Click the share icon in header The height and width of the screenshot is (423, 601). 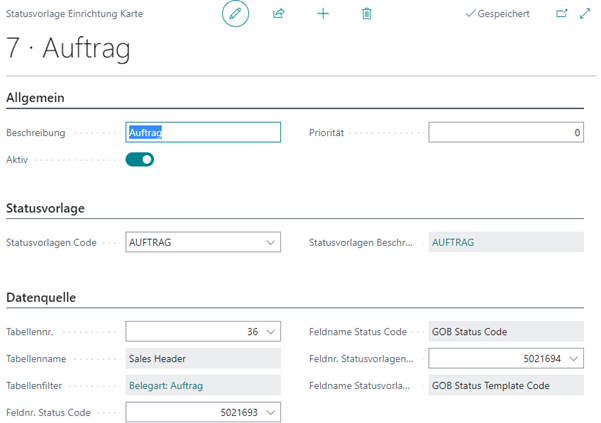pos(279,14)
